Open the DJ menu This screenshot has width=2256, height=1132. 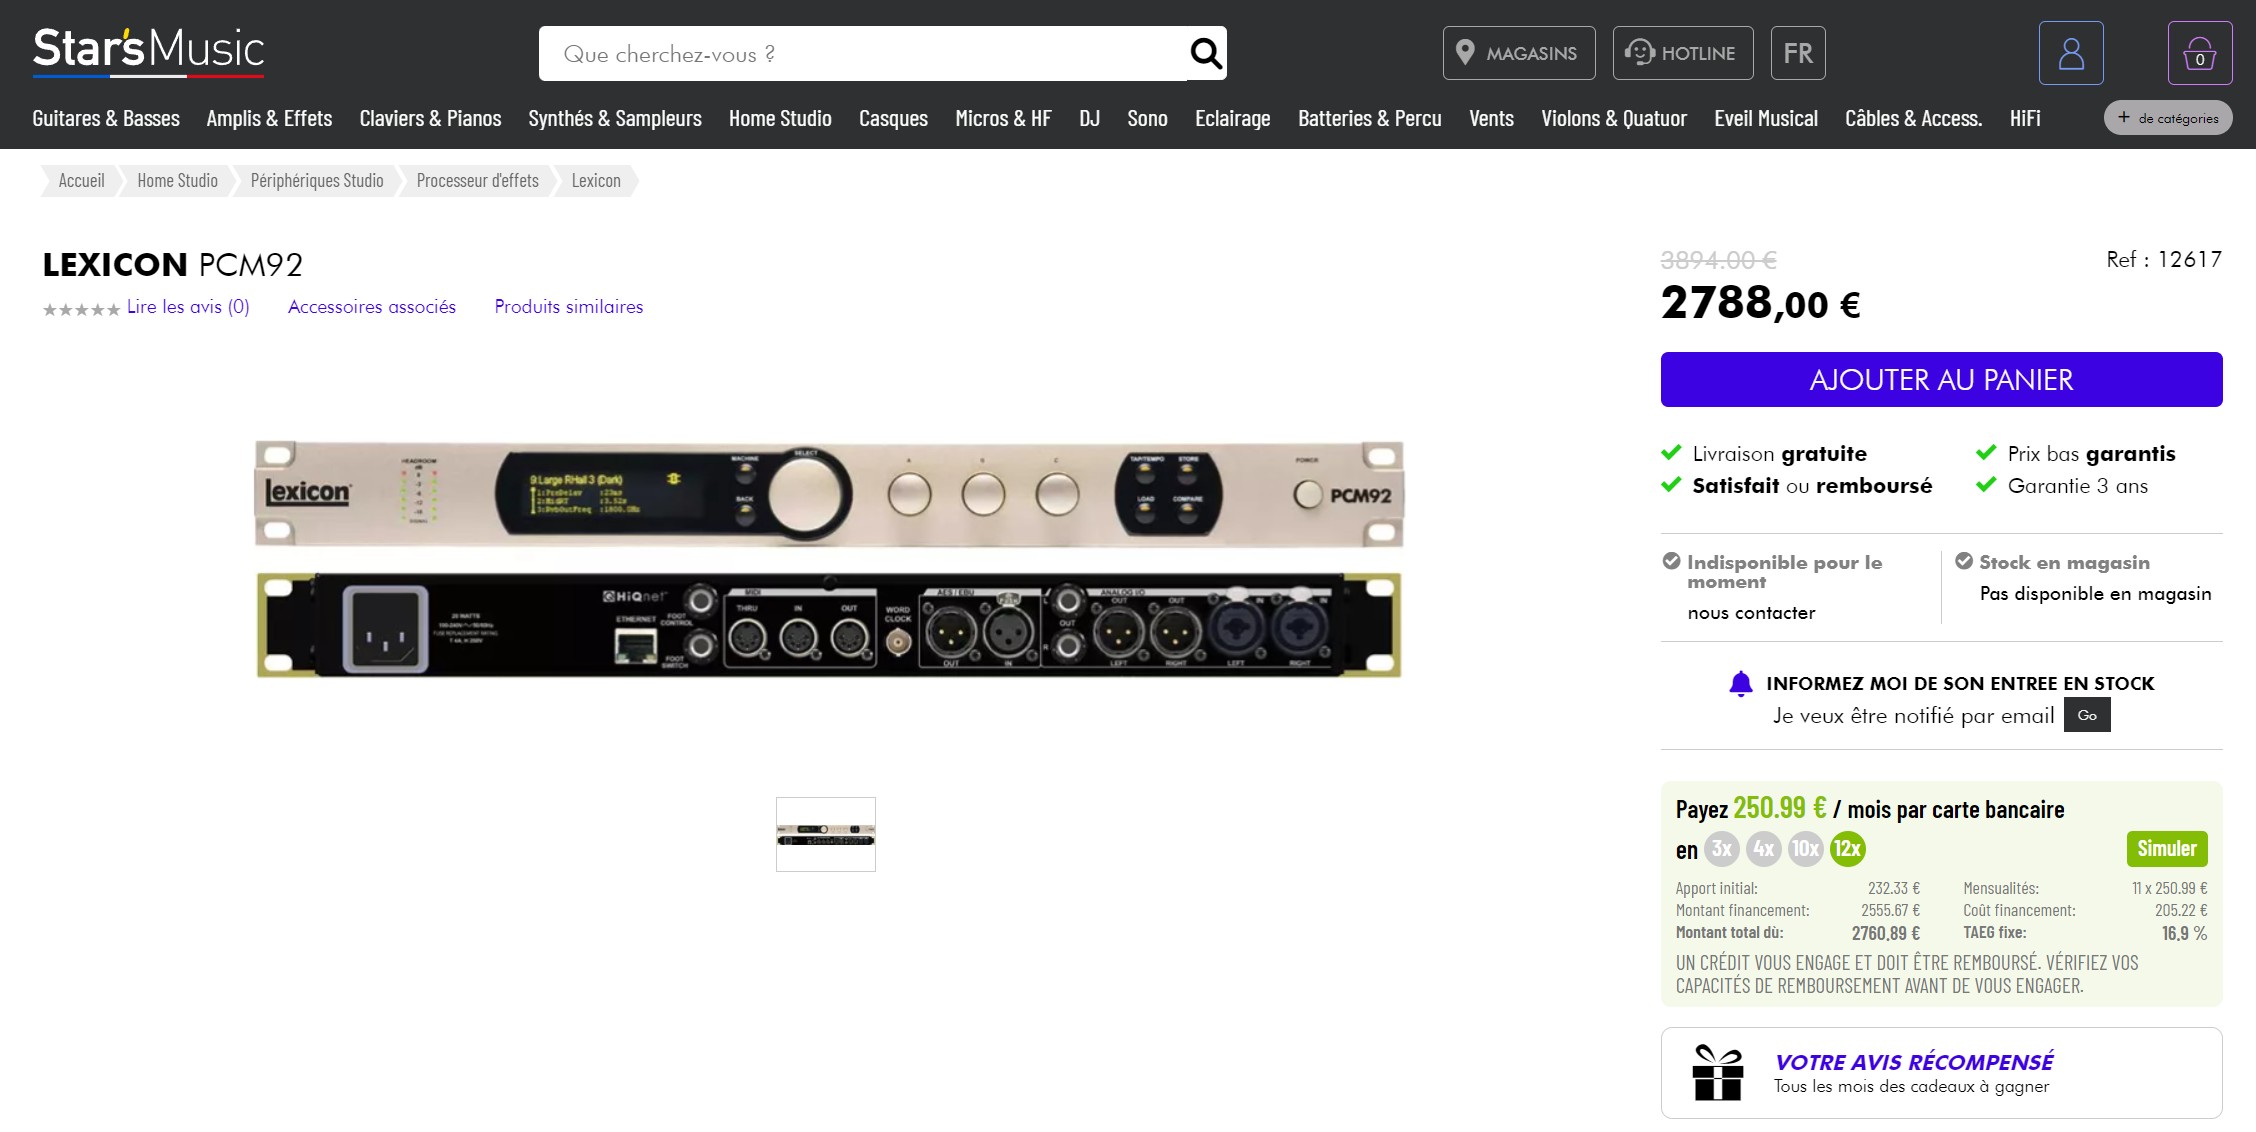tap(1089, 119)
